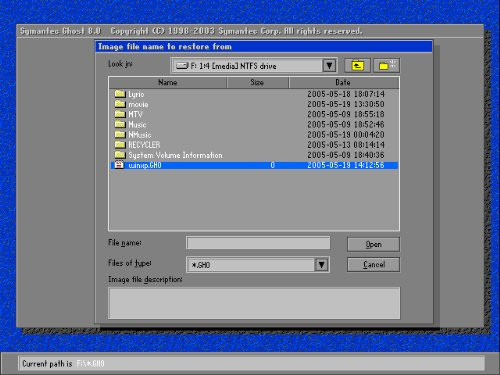
Task: Select the RECYCLER folder icon
Action: pos(120,145)
